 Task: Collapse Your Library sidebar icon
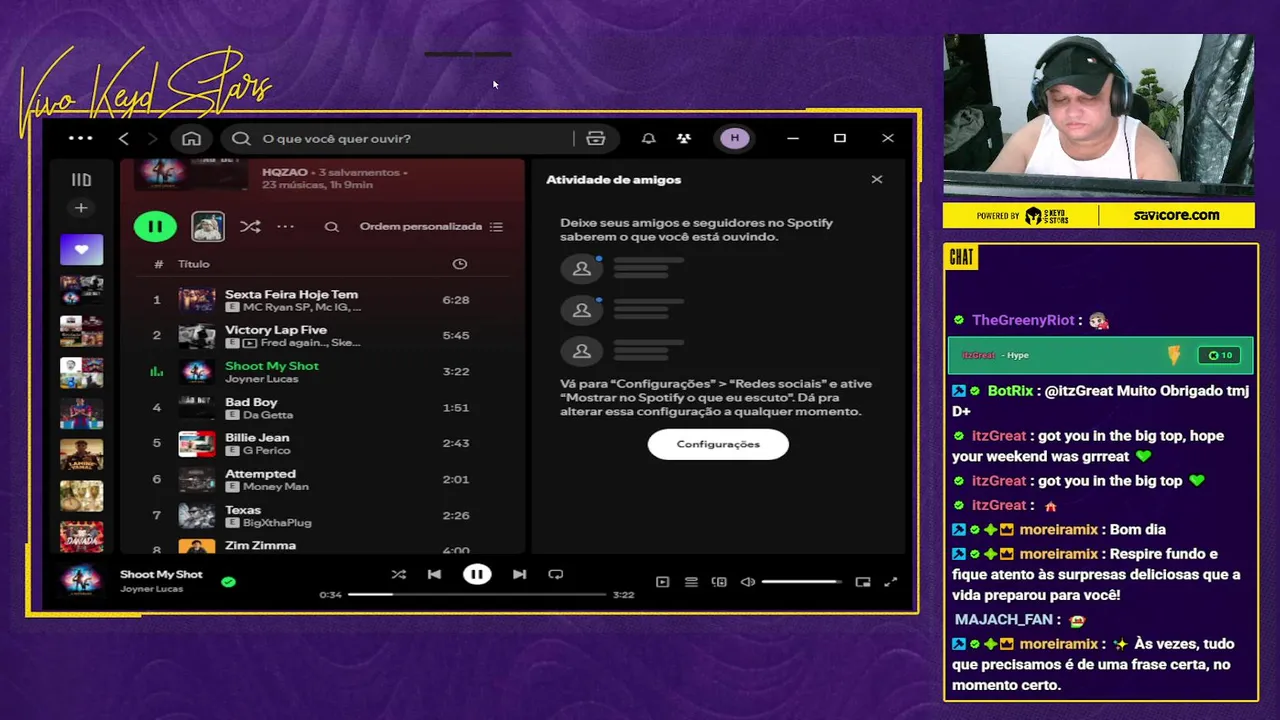[x=81, y=180]
